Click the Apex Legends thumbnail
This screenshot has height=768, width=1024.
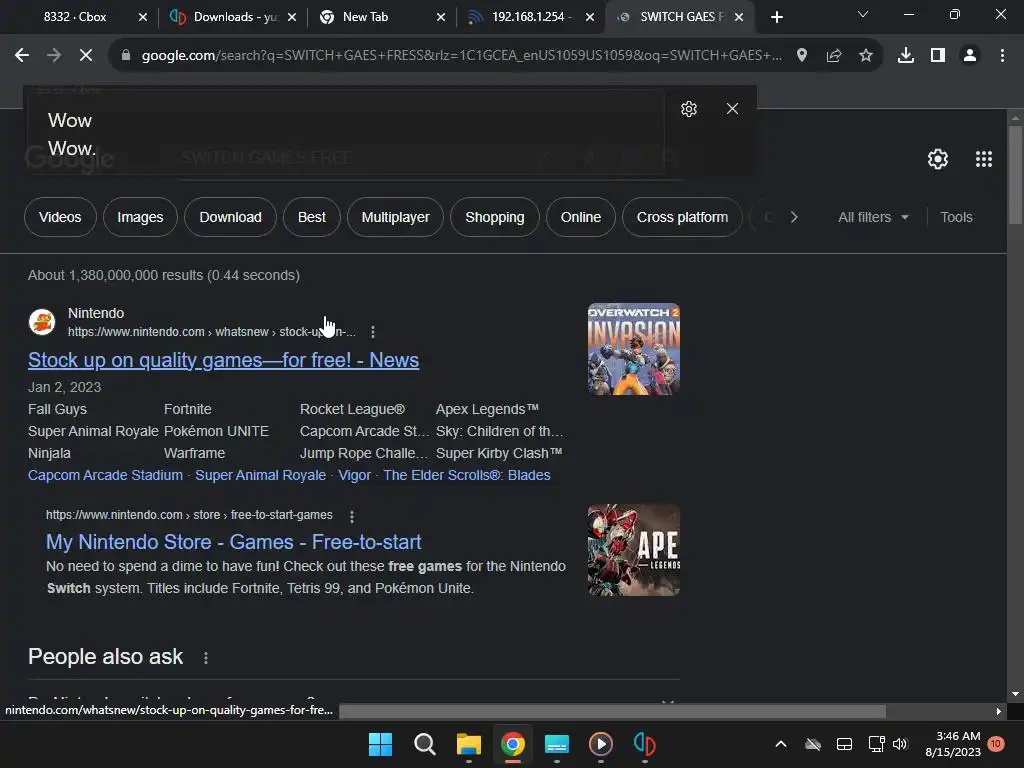pos(633,550)
